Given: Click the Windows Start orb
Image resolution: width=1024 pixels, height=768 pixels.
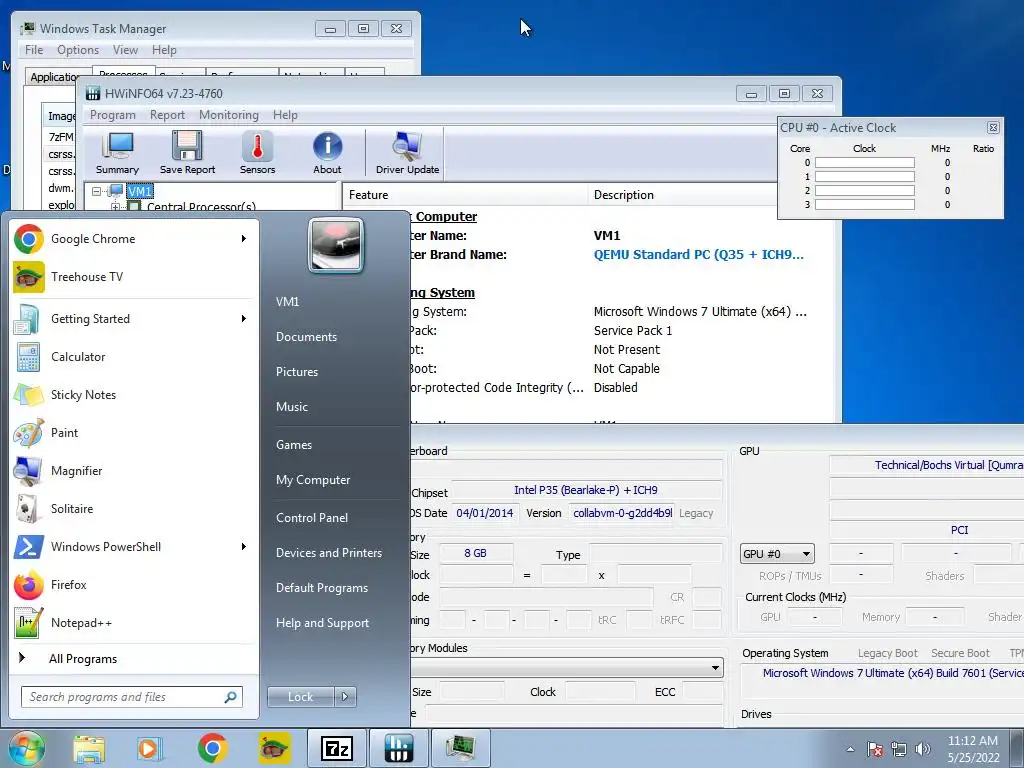Looking at the screenshot, I should 26,748.
